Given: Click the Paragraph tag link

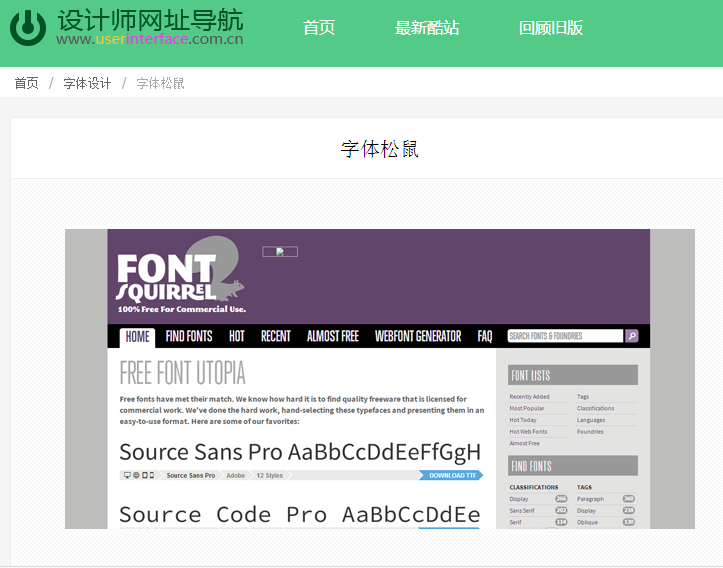Looking at the screenshot, I should click(x=590, y=499).
